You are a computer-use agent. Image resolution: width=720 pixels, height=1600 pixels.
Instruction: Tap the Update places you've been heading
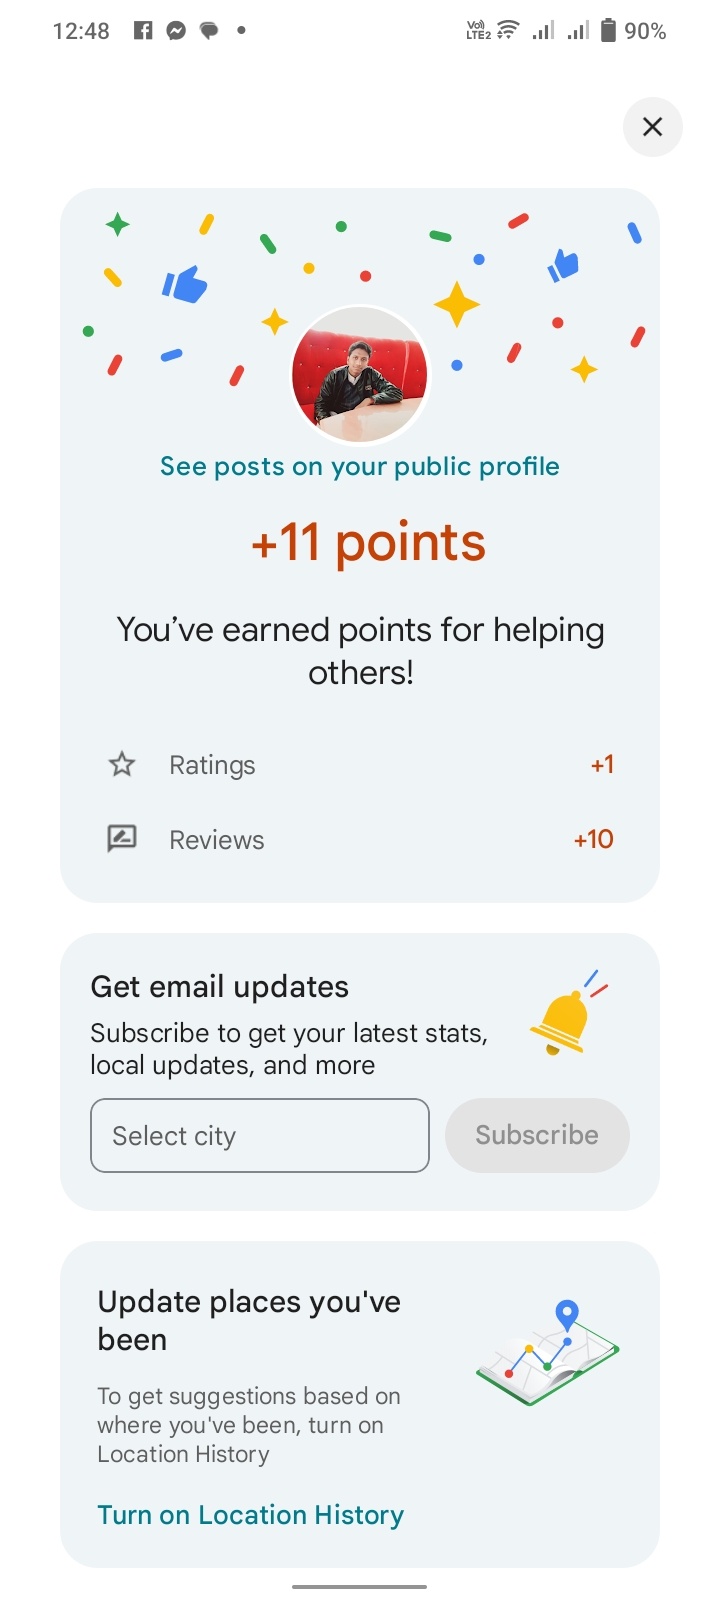[x=249, y=1320]
